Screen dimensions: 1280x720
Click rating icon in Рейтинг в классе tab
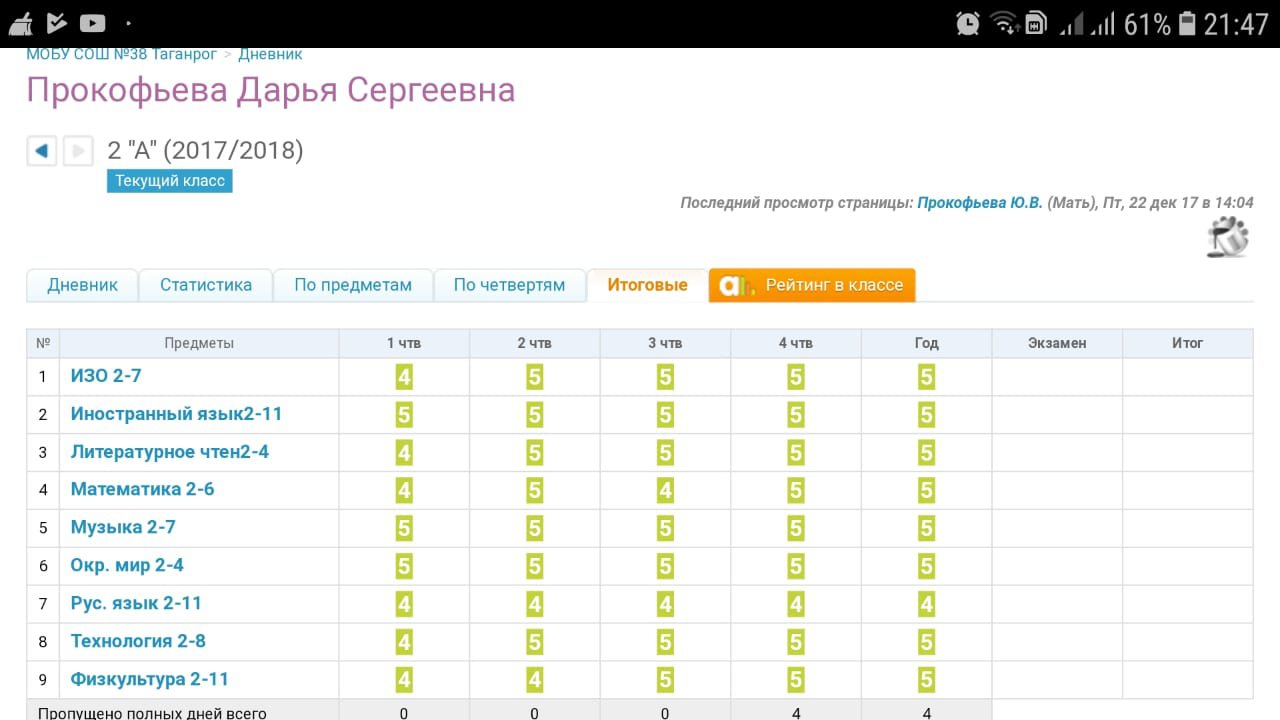coord(738,285)
